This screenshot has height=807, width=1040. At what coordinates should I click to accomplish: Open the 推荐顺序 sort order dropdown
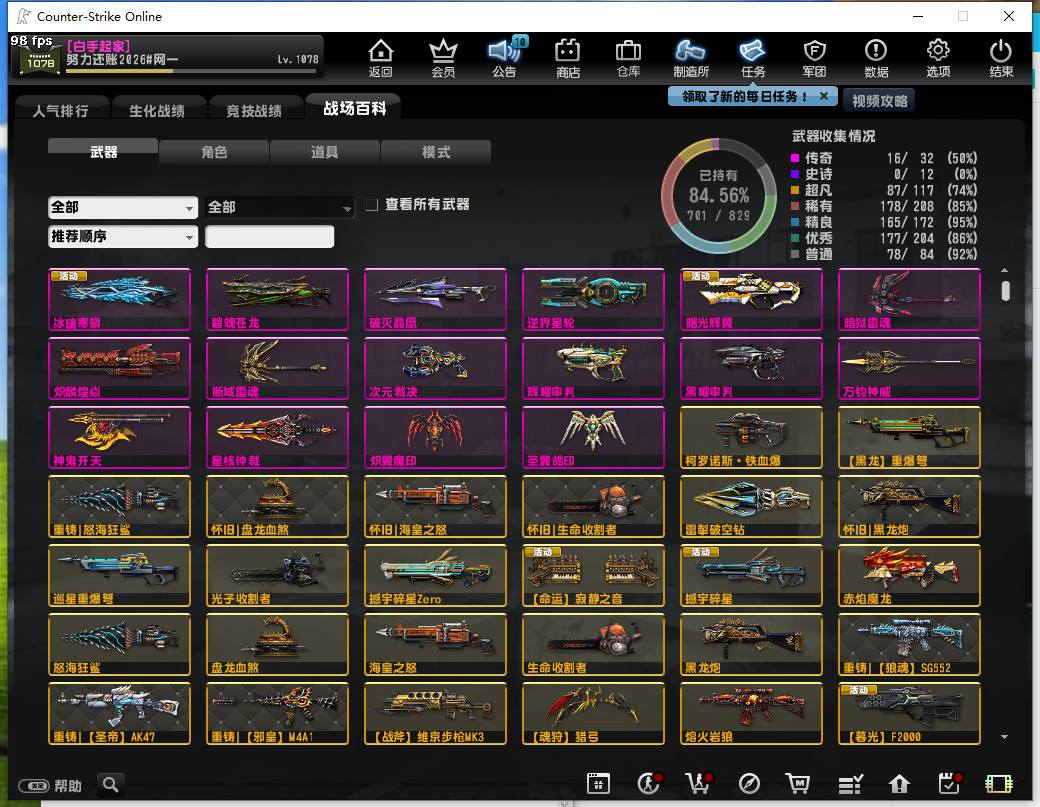tap(123, 237)
